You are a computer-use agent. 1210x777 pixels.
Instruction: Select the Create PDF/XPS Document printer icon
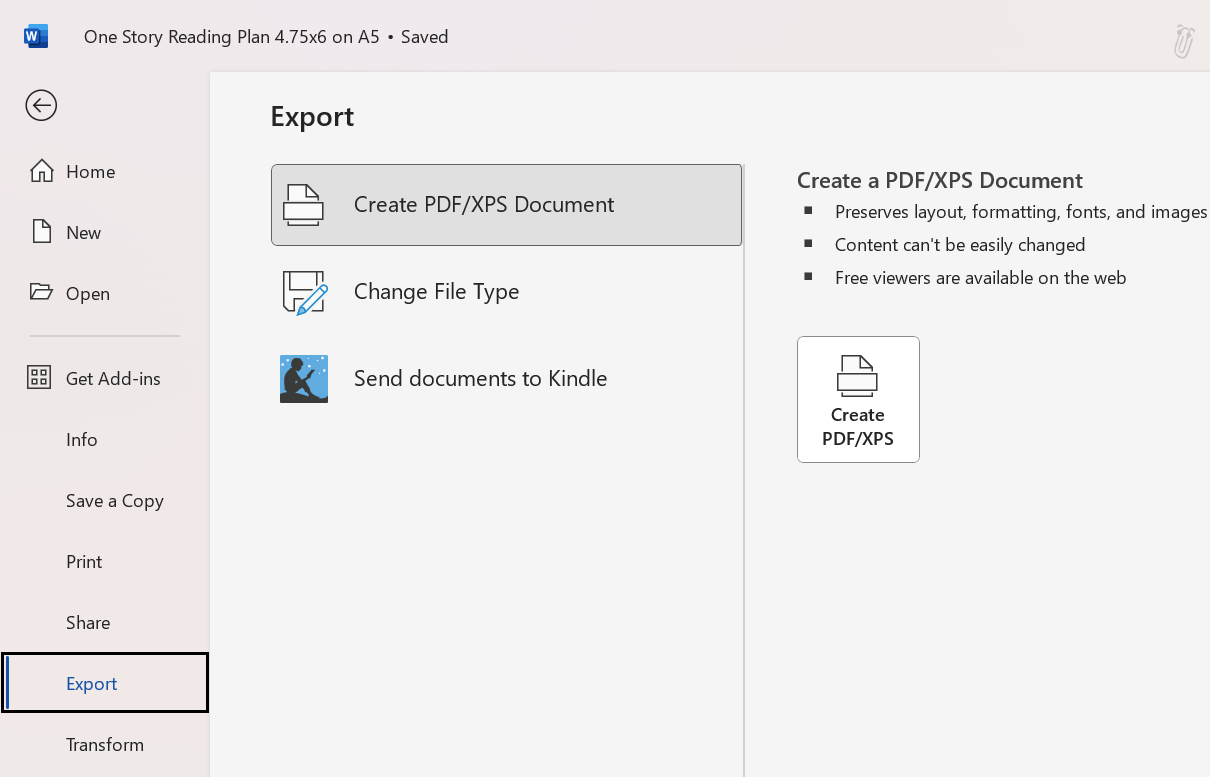(303, 204)
